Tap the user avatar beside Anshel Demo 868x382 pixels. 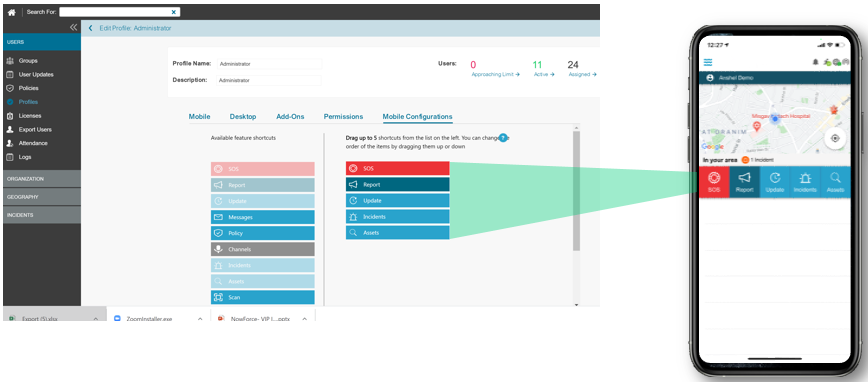pos(710,78)
